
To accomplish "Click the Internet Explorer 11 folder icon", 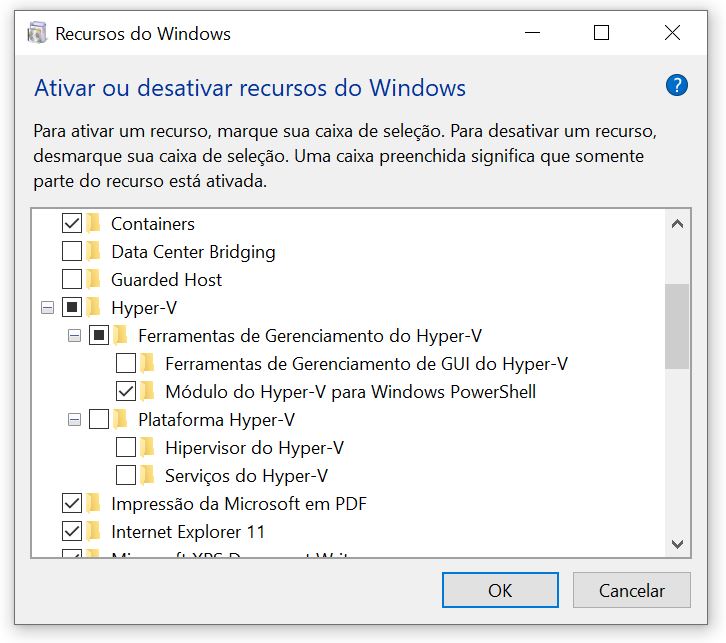I will (94, 531).
